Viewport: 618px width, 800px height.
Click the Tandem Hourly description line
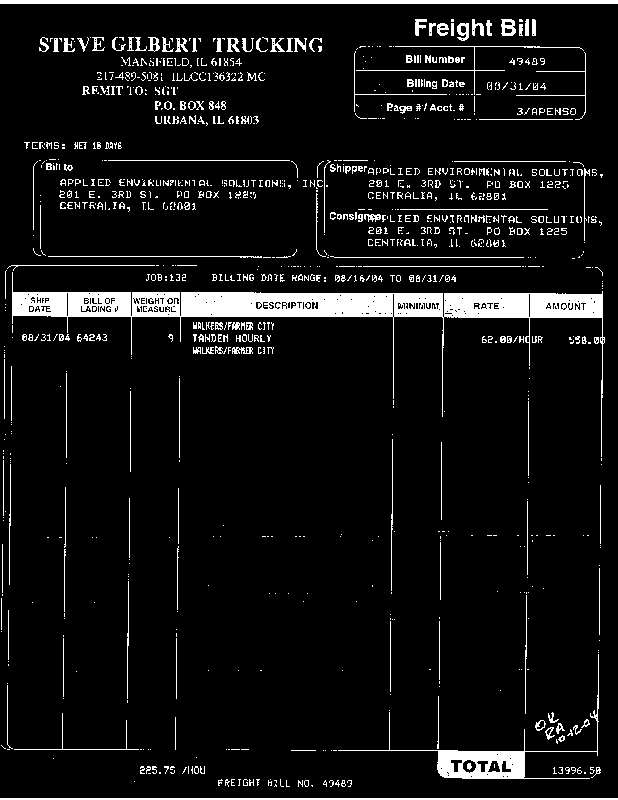point(232,338)
